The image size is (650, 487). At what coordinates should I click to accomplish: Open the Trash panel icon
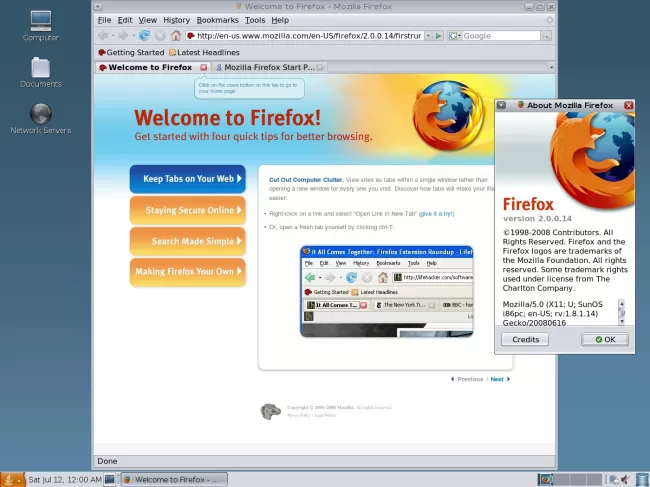pyautogui.click(x=642, y=480)
